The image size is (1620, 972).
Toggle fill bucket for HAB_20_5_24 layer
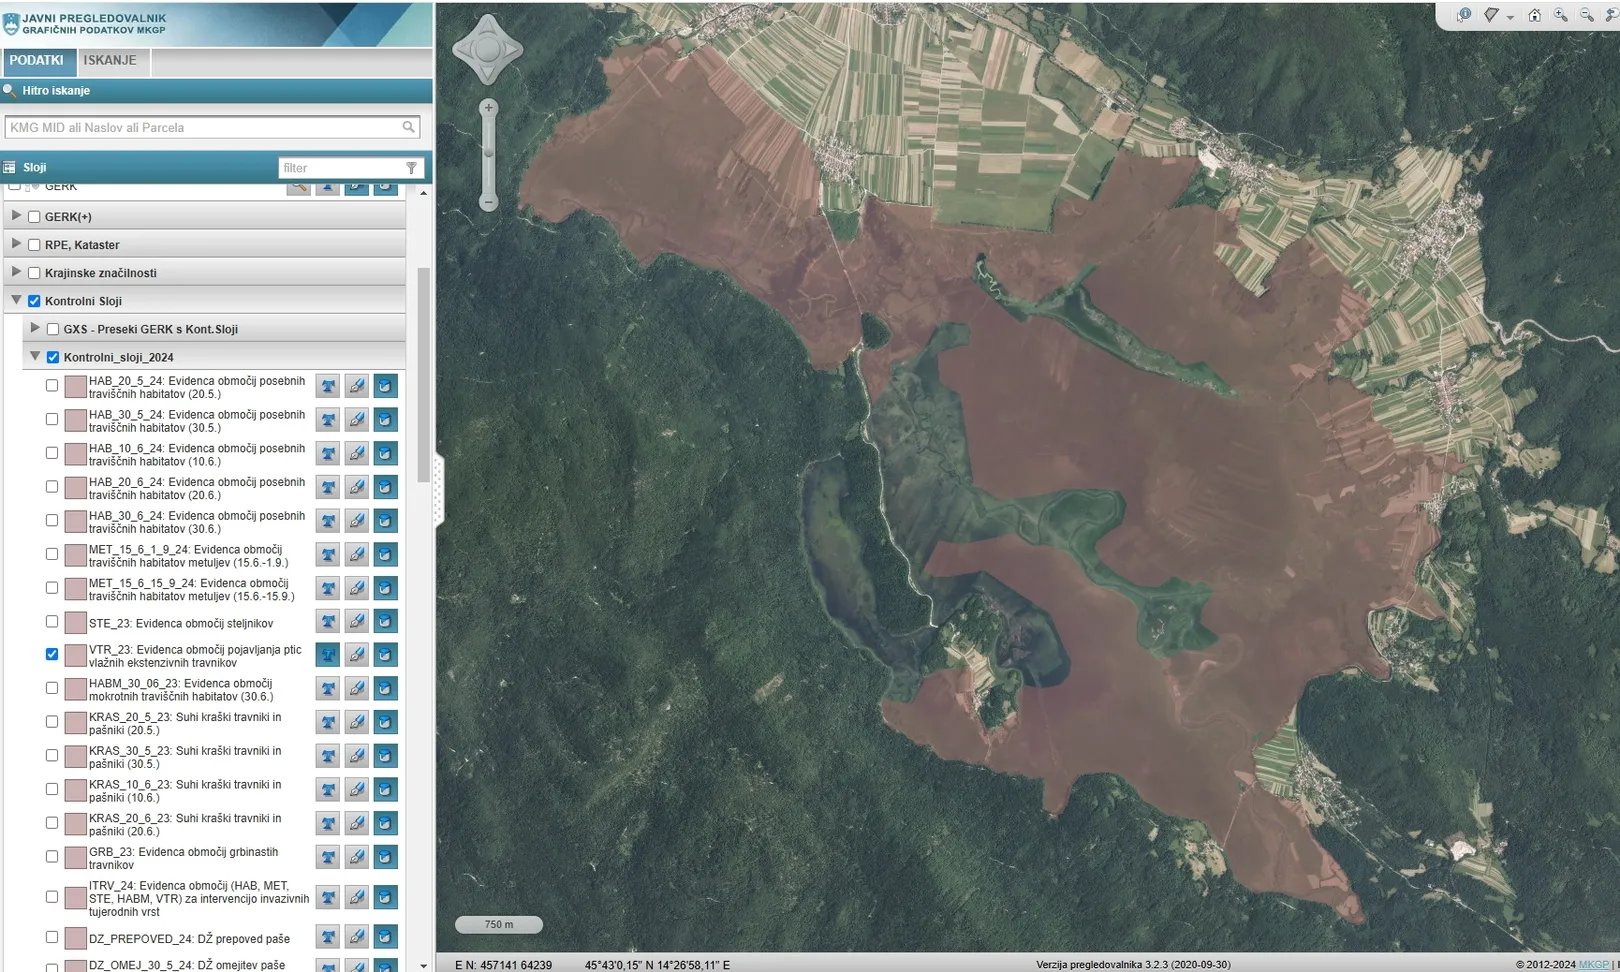(x=385, y=386)
